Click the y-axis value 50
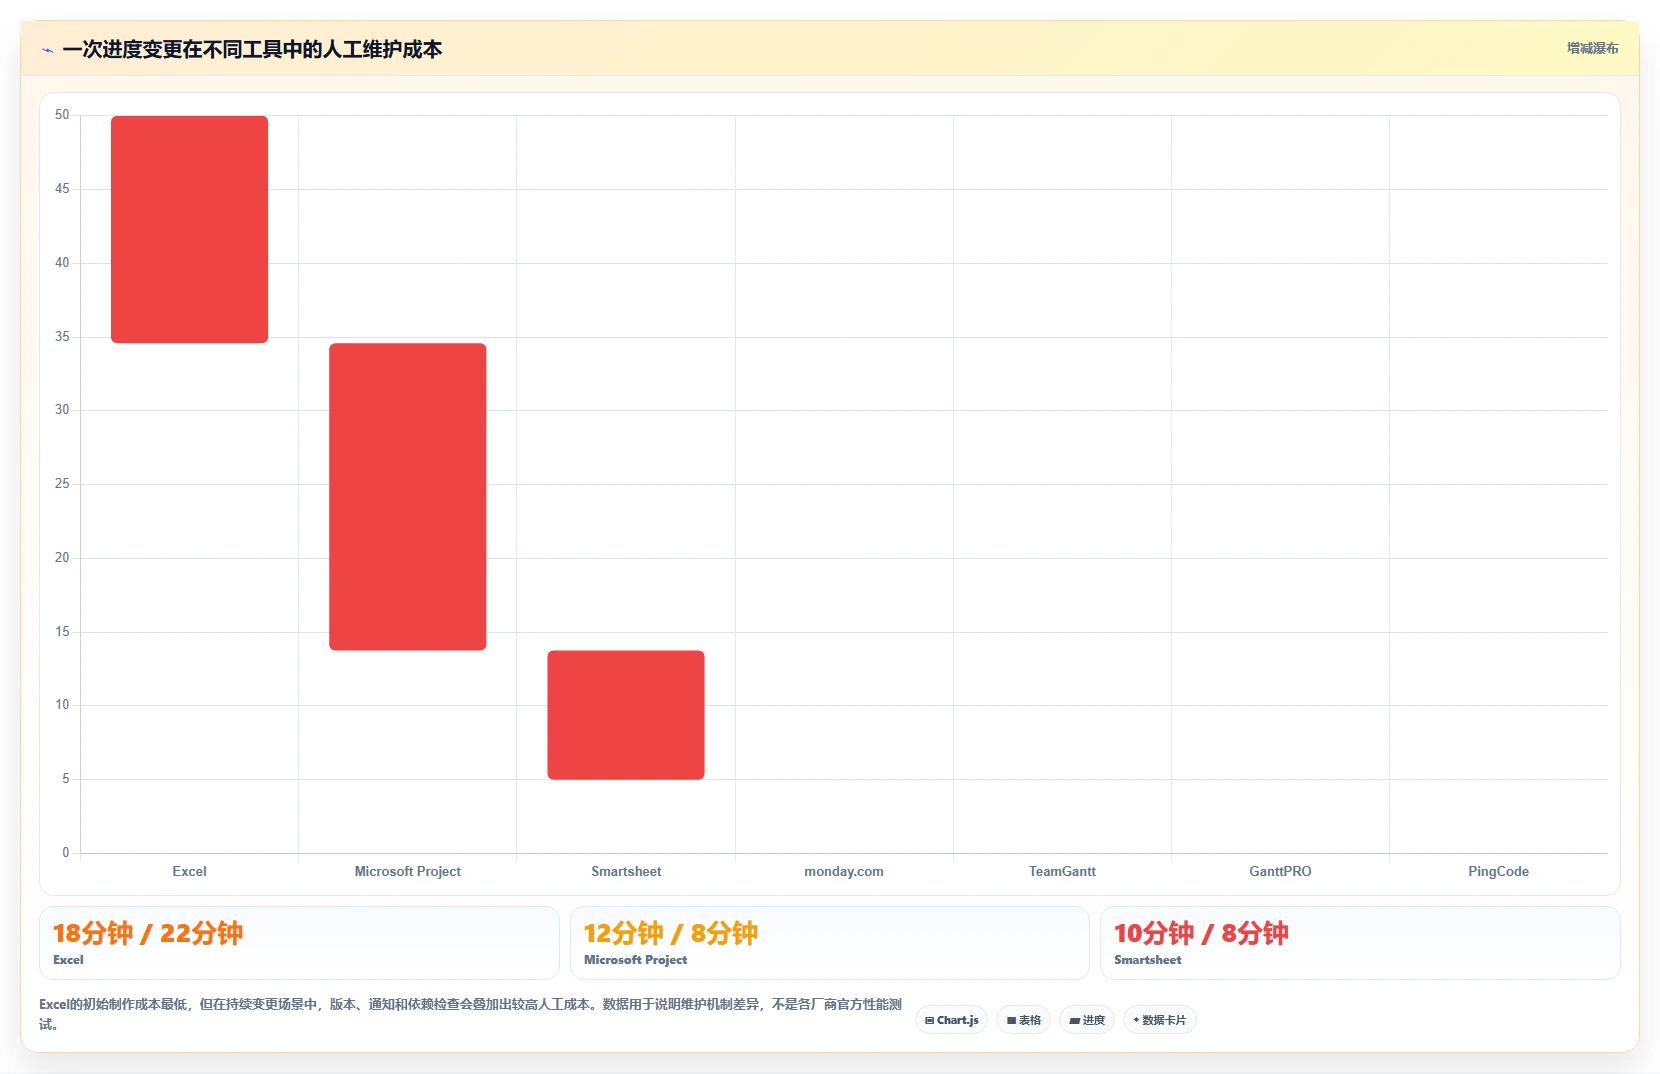1660x1074 pixels. click(62, 115)
